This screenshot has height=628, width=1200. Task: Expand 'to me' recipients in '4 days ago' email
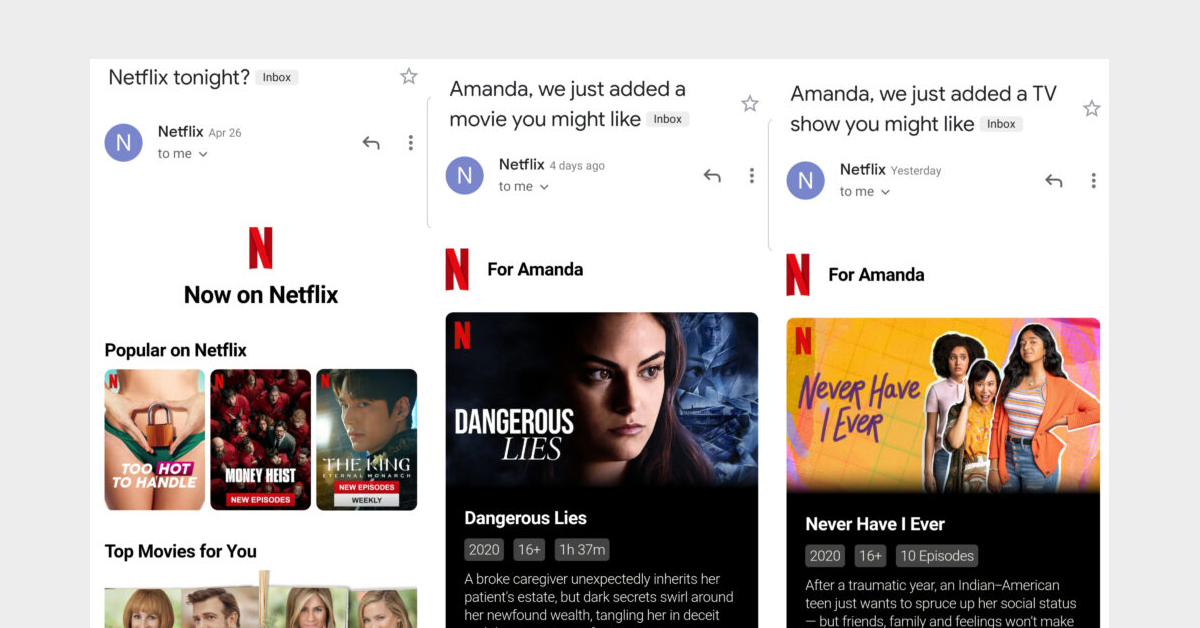click(524, 186)
